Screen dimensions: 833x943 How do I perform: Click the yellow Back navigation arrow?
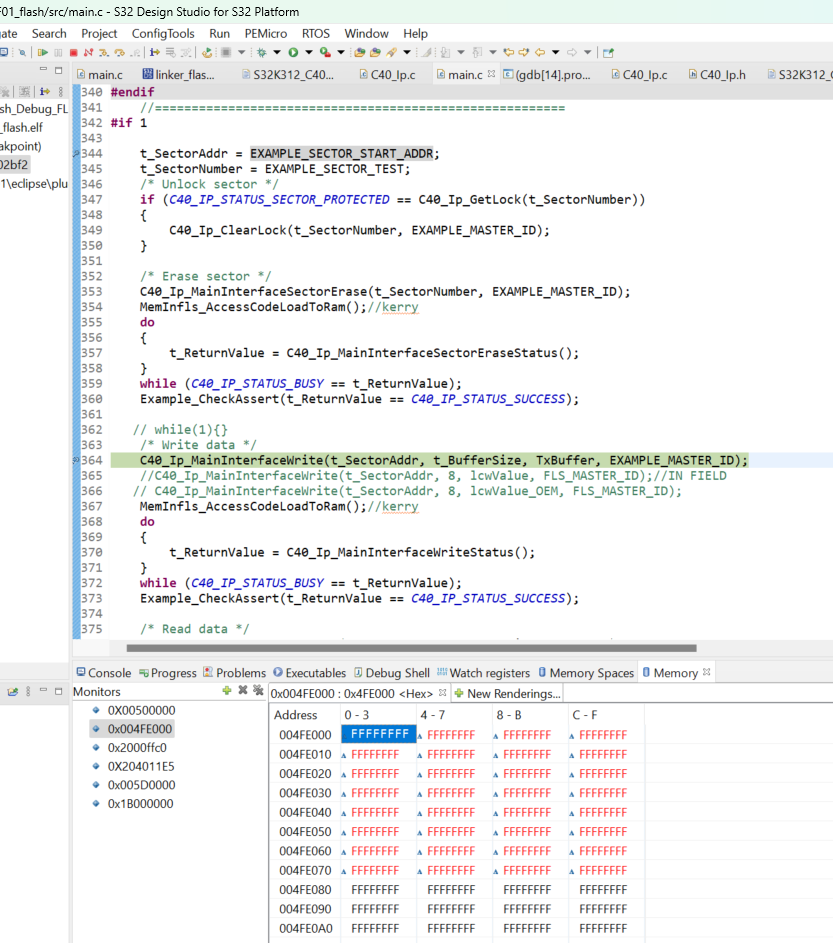click(x=540, y=52)
